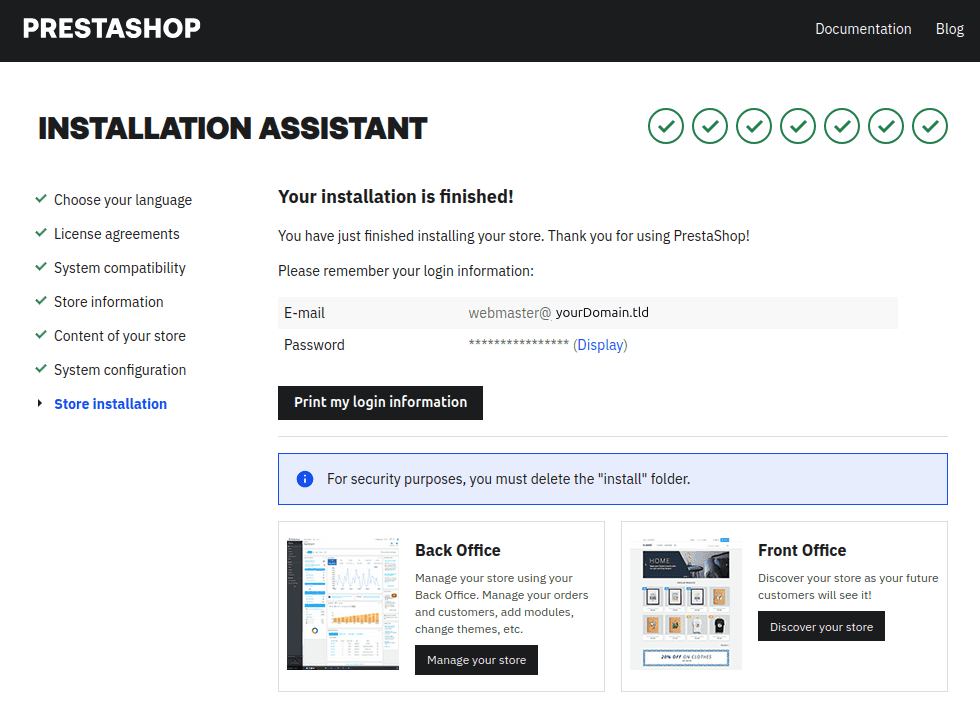Viewport: 980px width, 719px height.
Task: Click the Discover your store button
Action: 821,627
